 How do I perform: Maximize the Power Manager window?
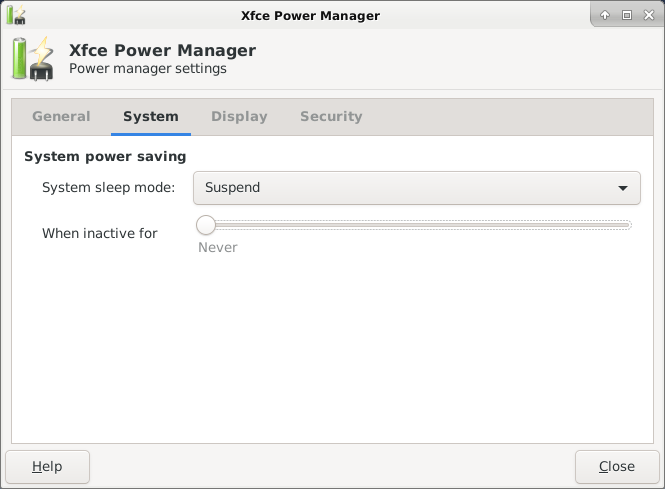coord(627,15)
